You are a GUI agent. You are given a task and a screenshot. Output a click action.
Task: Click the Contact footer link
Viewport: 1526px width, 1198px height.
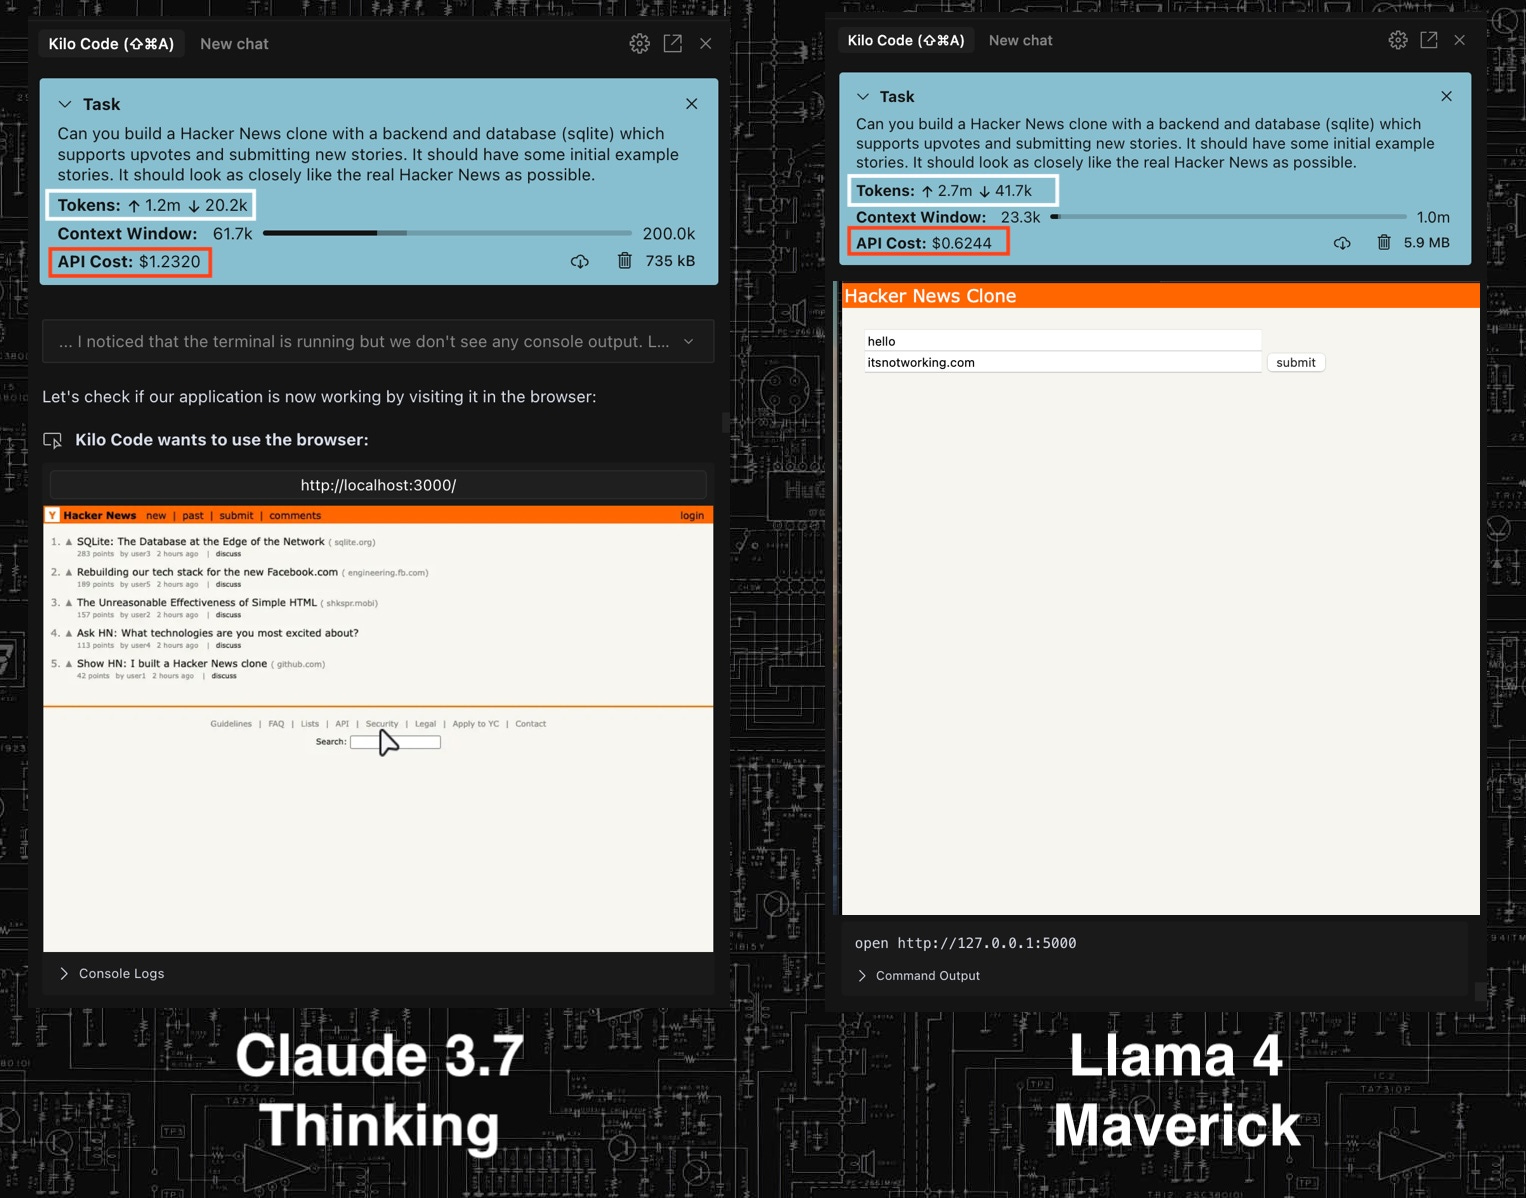click(x=531, y=724)
